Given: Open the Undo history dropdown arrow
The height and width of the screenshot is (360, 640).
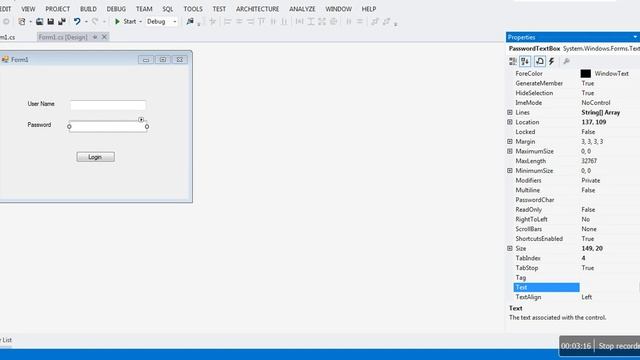Looking at the screenshot, I should click(x=86, y=22).
